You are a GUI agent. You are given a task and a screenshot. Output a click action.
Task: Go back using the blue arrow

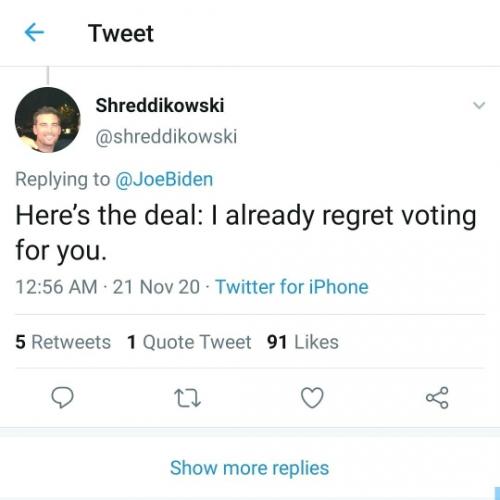pyautogui.click(x=34, y=33)
